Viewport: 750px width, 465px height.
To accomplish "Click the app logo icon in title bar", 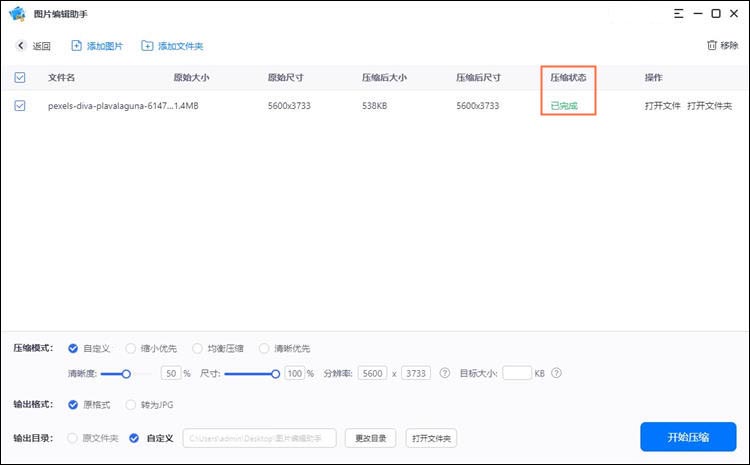I will [x=17, y=13].
